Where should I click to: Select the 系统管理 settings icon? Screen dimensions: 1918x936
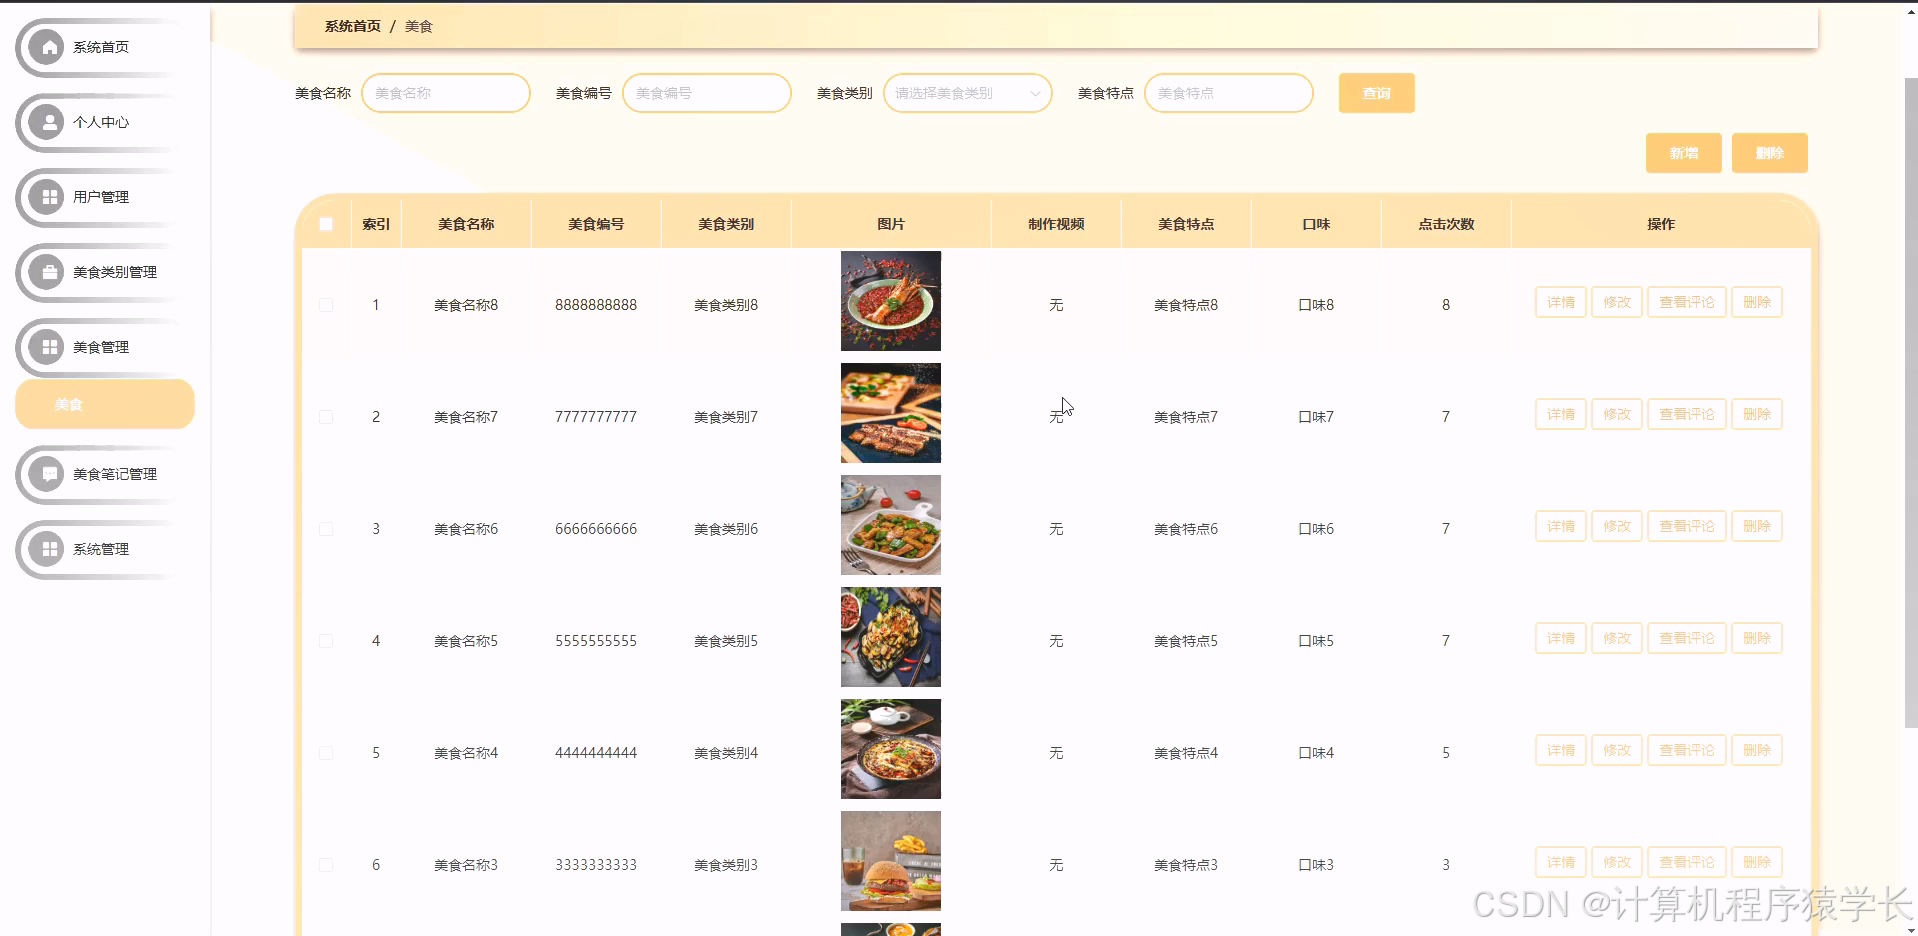coord(46,549)
